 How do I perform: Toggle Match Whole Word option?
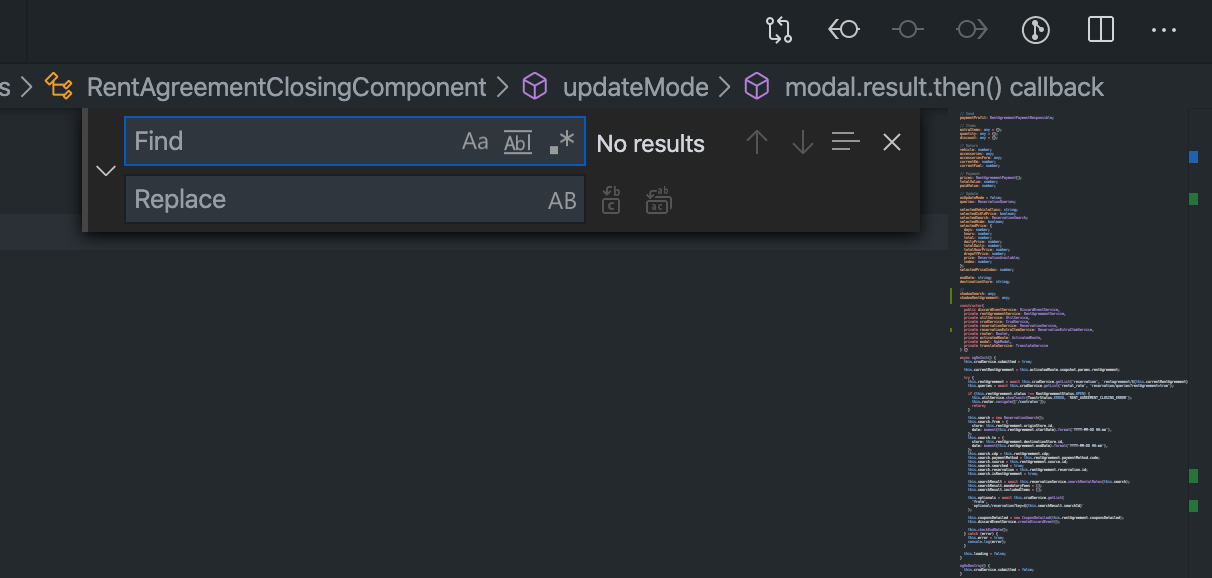coord(517,142)
